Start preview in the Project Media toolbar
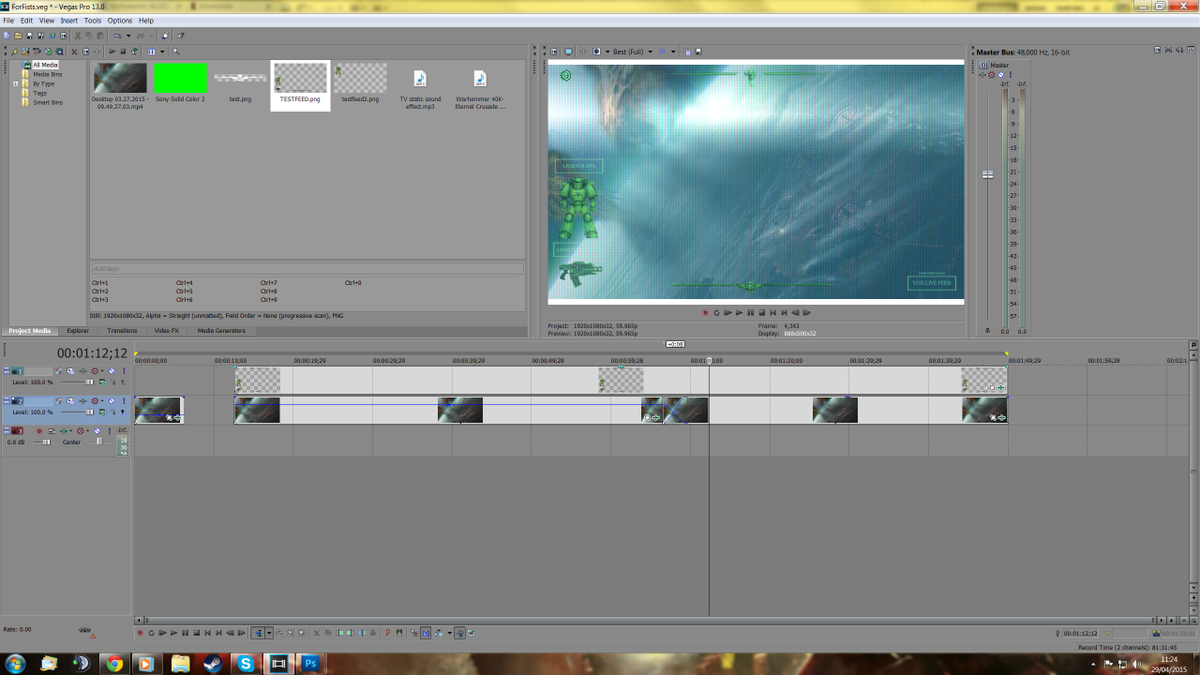This screenshot has height=675, width=1200. (112, 51)
